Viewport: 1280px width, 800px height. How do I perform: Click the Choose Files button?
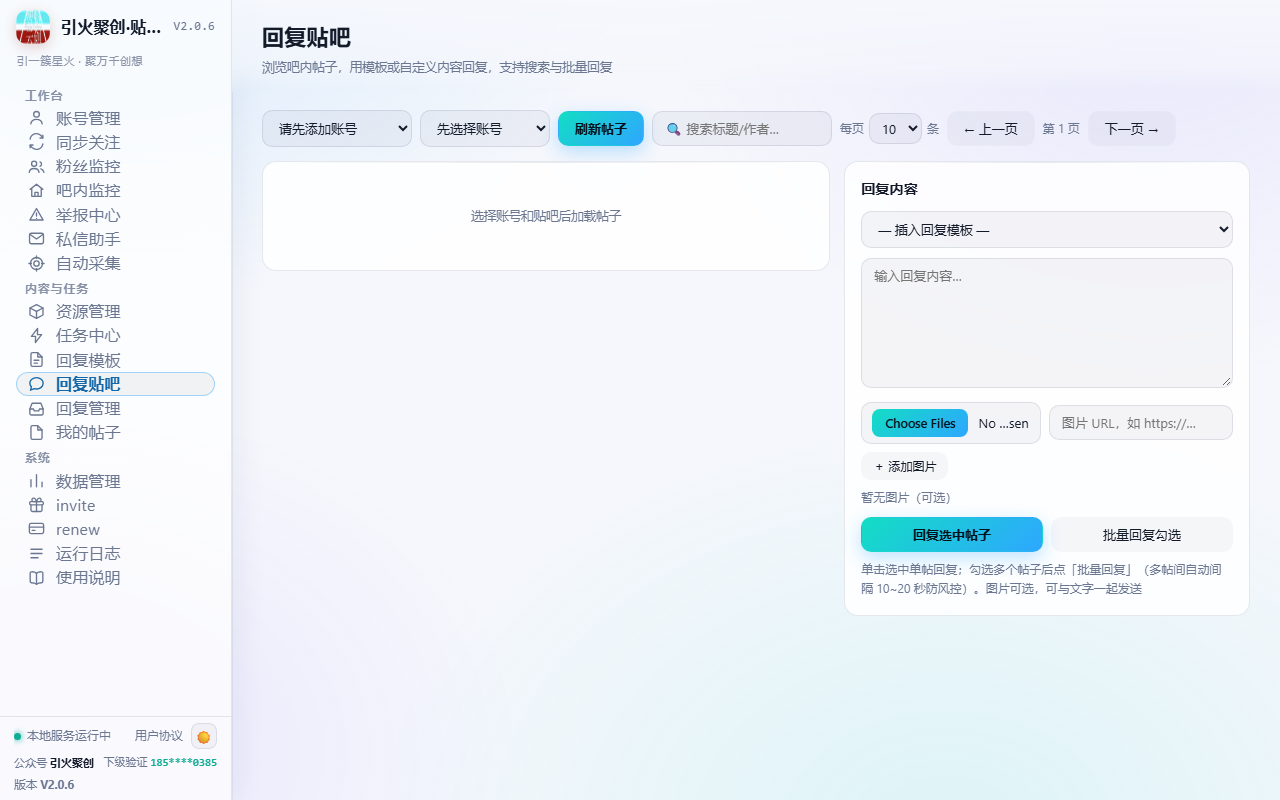pos(920,423)
